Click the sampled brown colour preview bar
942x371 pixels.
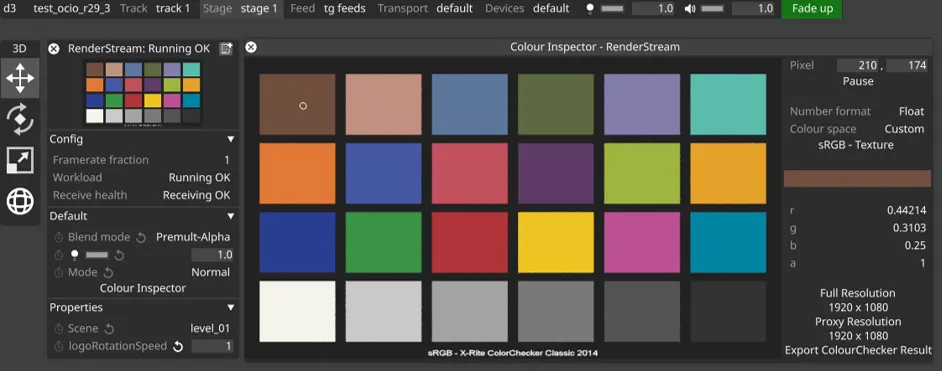(x=857, y=178)
